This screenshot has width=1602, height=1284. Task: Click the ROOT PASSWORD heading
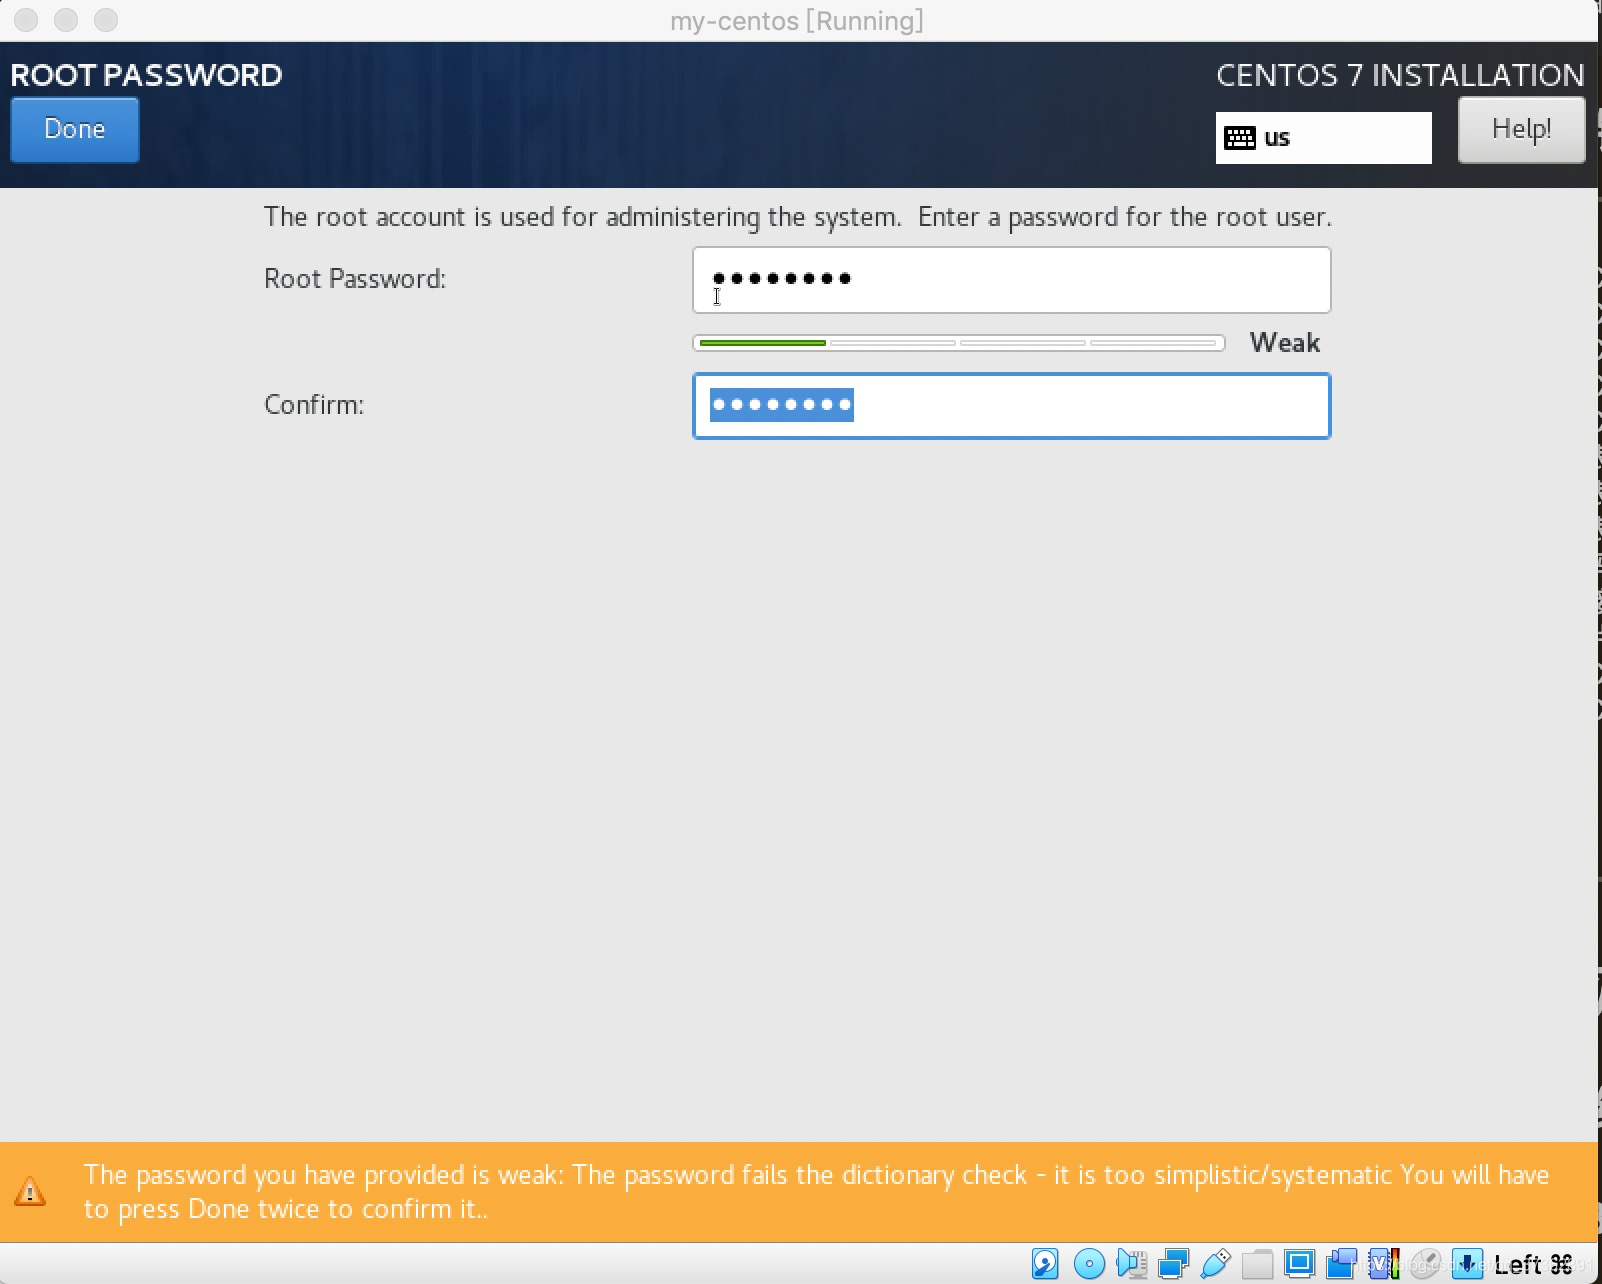tap(147, 75)
